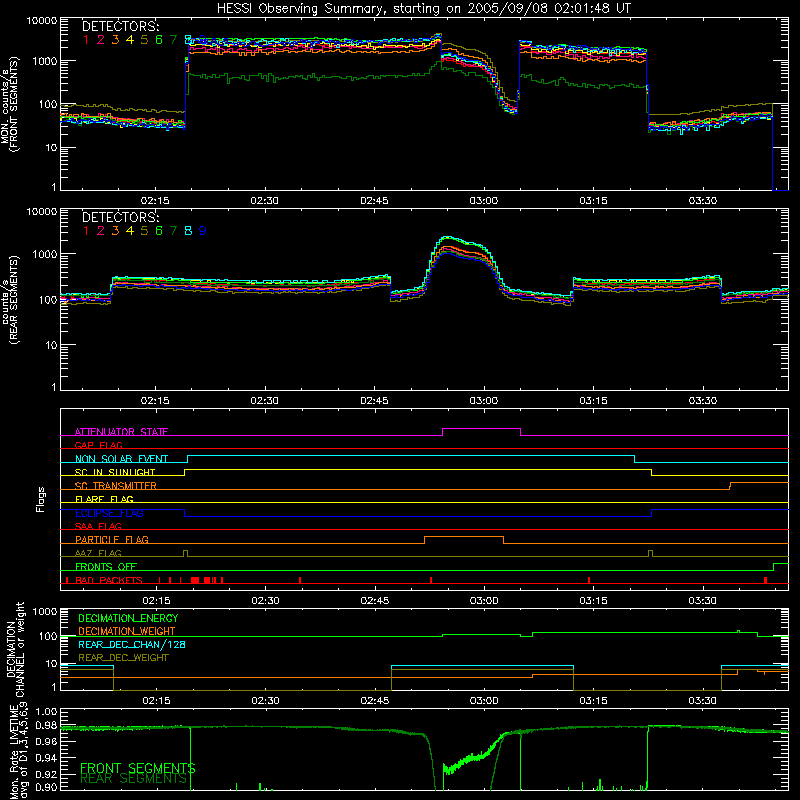
Task: Click green detector 6 in front segments legend
Action: [159, 40]
